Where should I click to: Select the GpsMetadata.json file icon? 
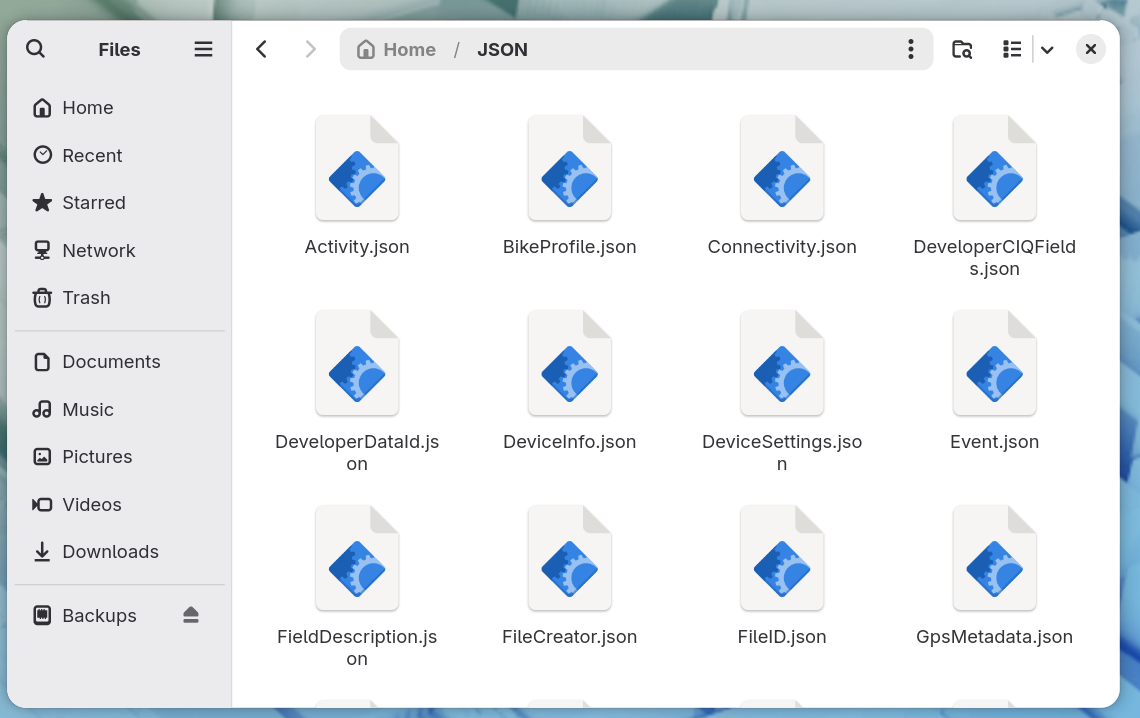(995, 557)
